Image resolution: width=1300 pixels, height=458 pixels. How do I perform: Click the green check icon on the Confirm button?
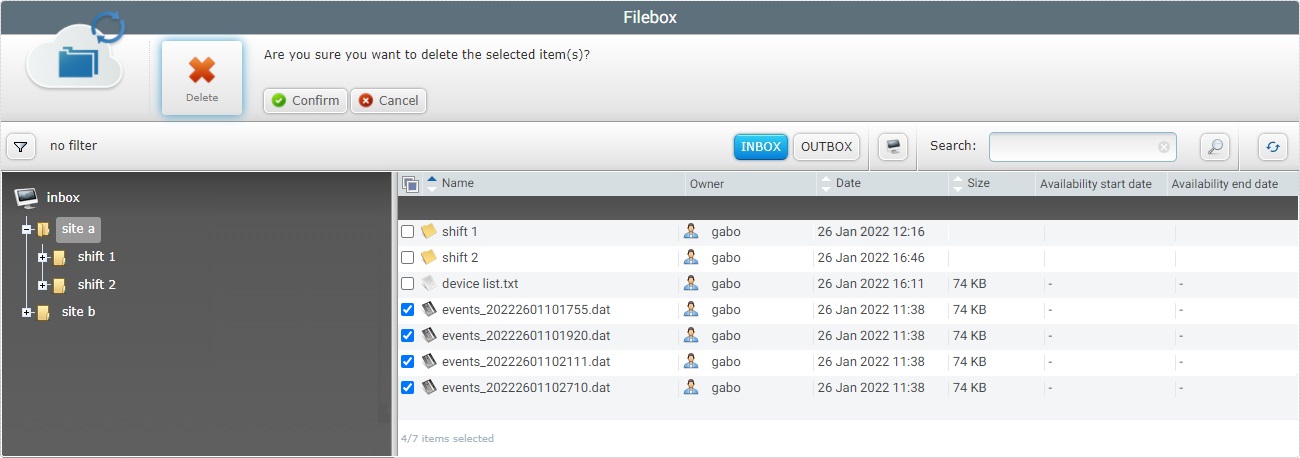[x=279, y=101]
